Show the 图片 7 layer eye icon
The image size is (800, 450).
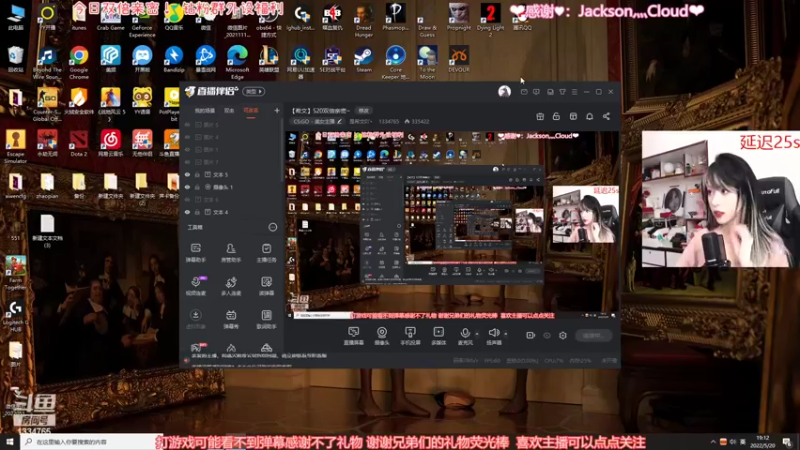(x=187, y=162)
